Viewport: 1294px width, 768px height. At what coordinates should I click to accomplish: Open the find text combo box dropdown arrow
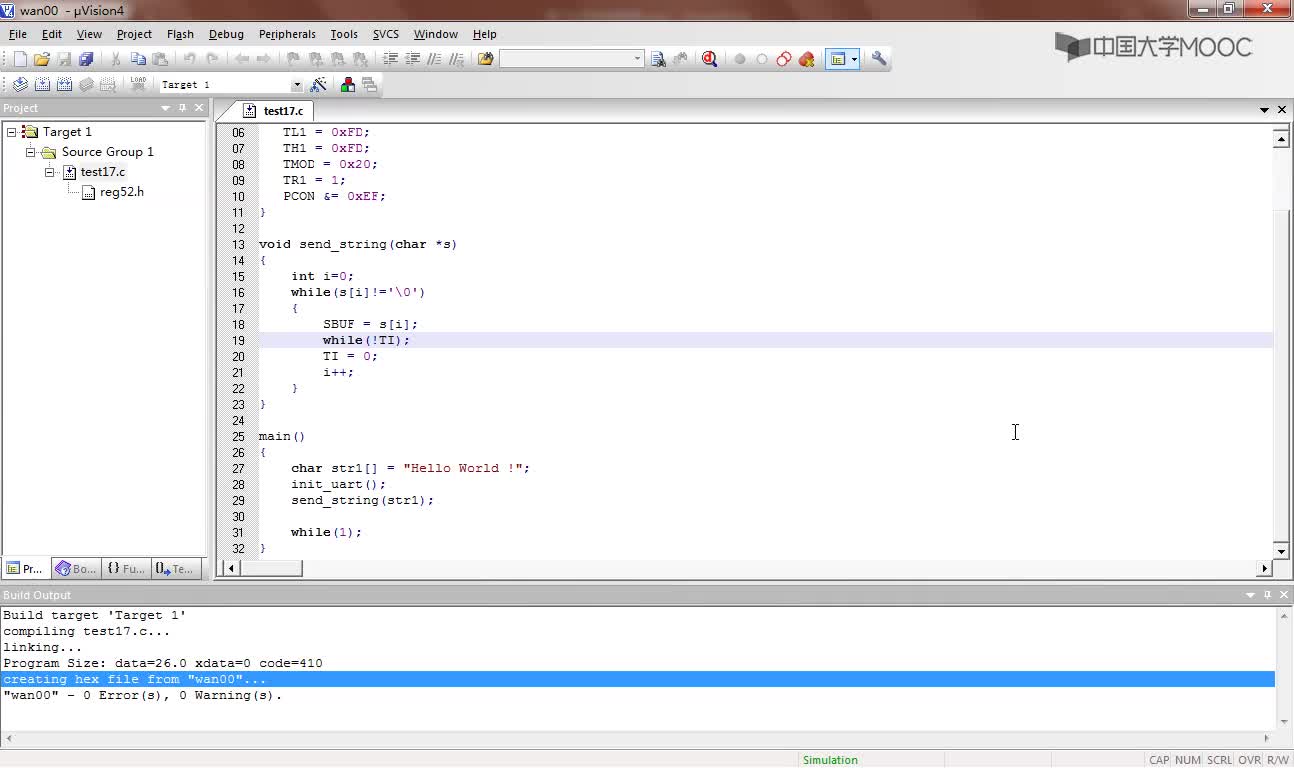click(637, 59)
